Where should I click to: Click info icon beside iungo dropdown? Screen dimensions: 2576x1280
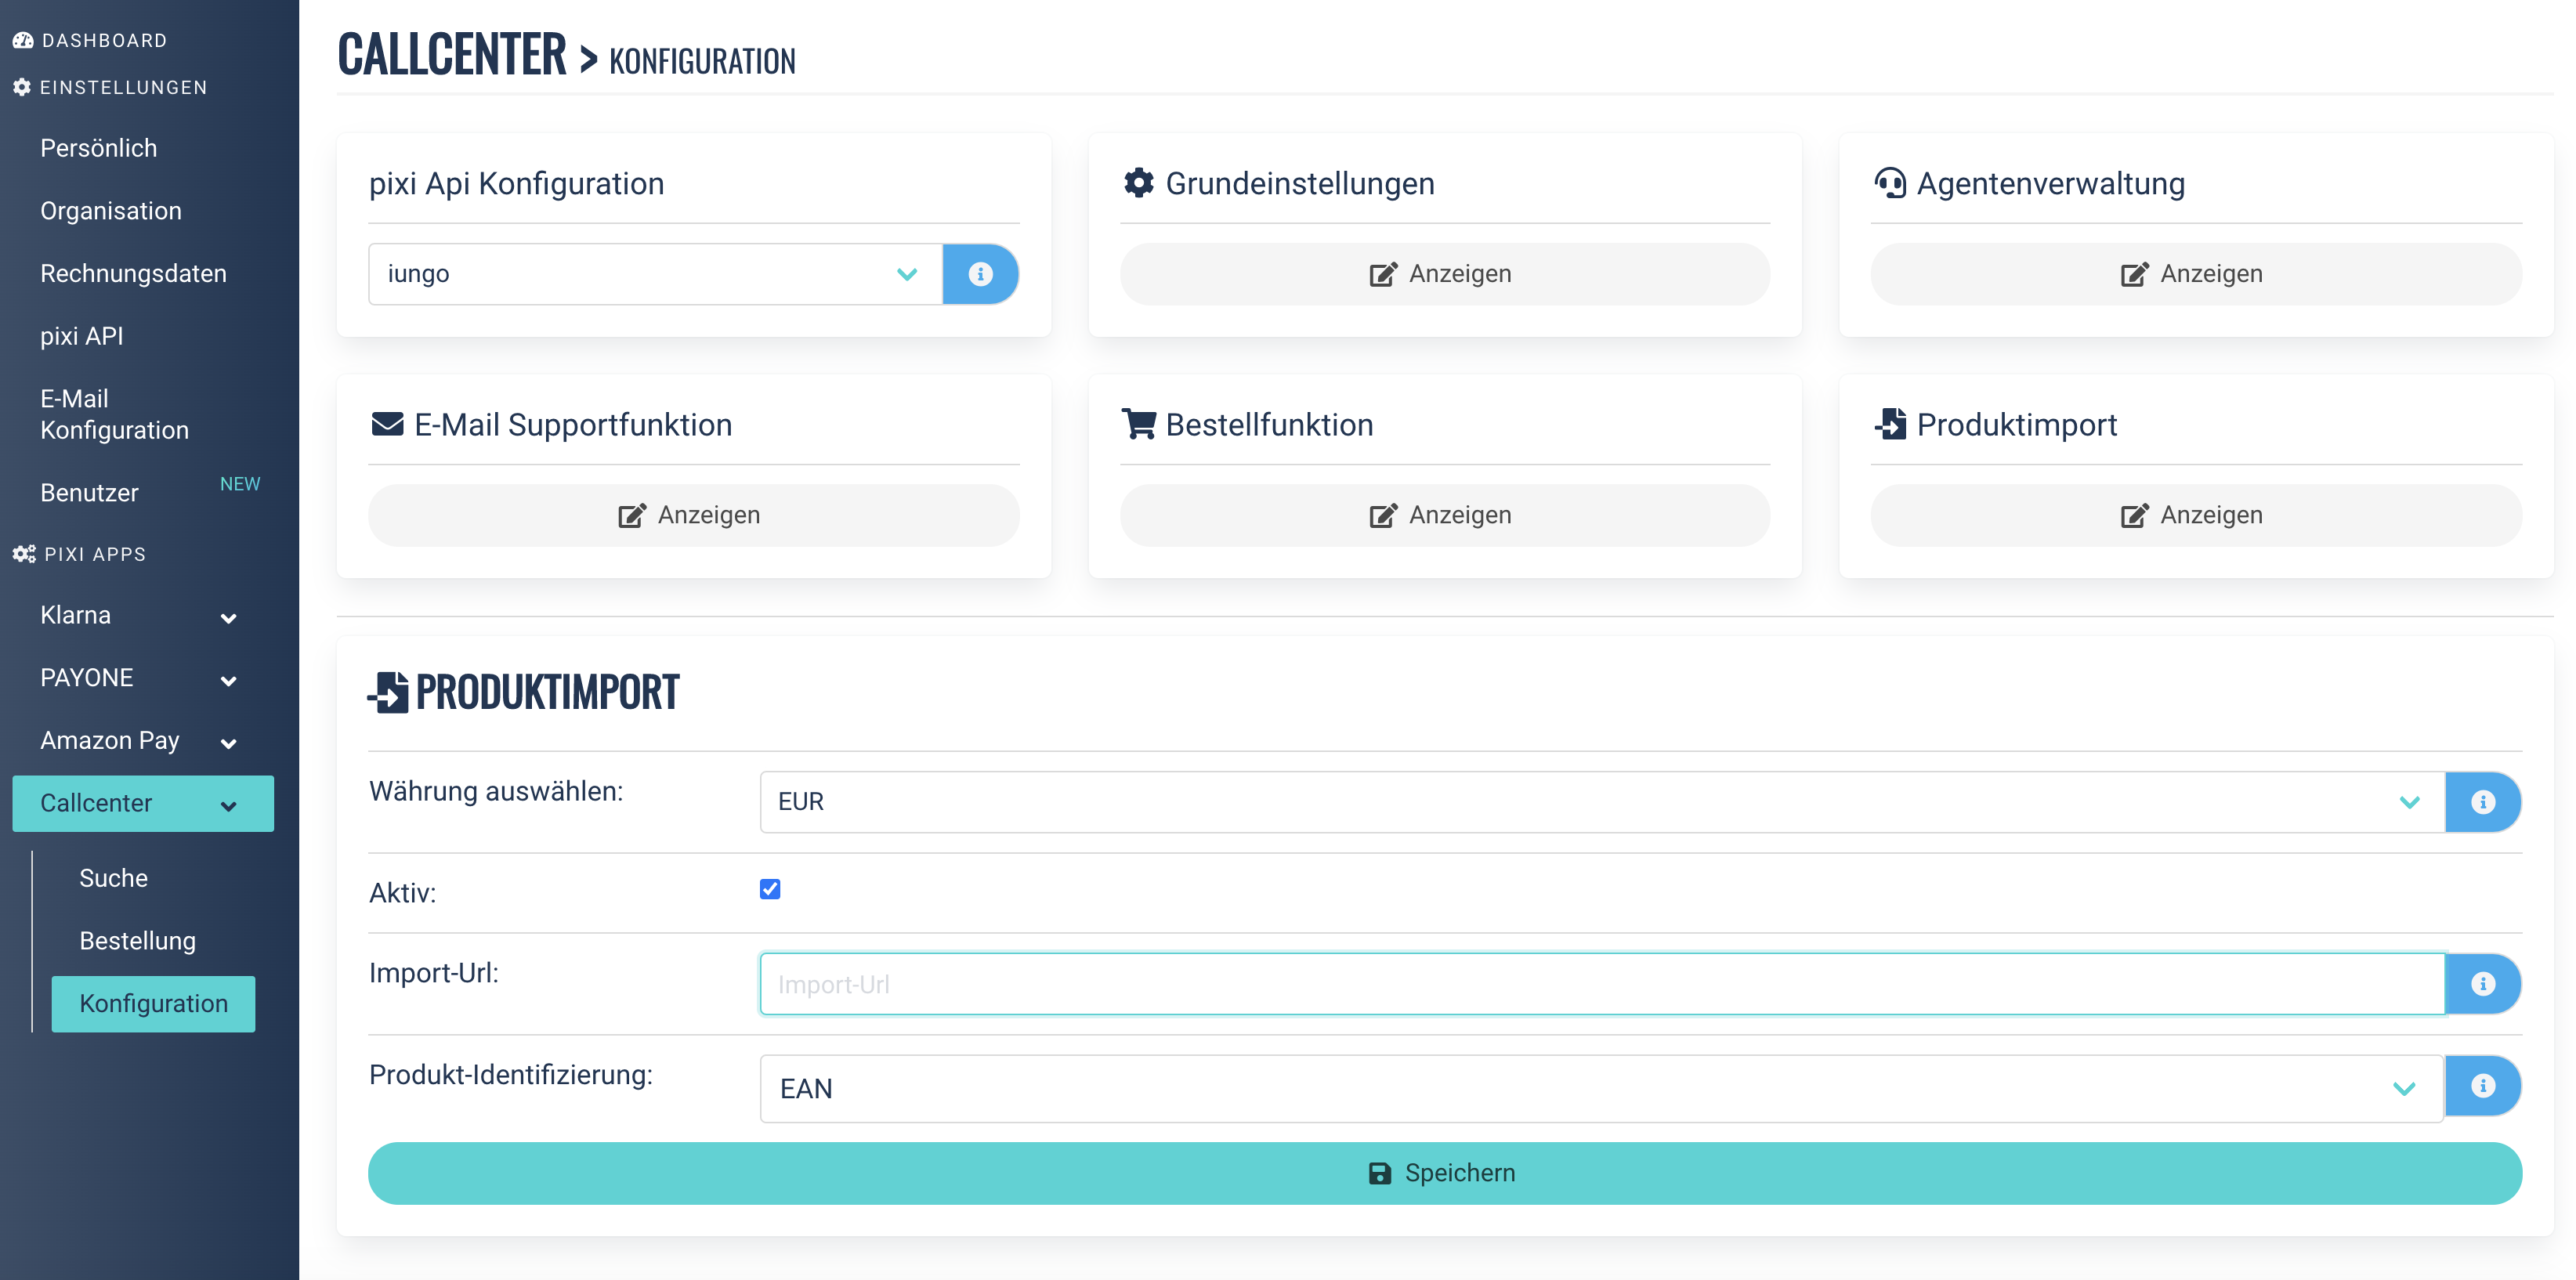[x=980, y=274]
